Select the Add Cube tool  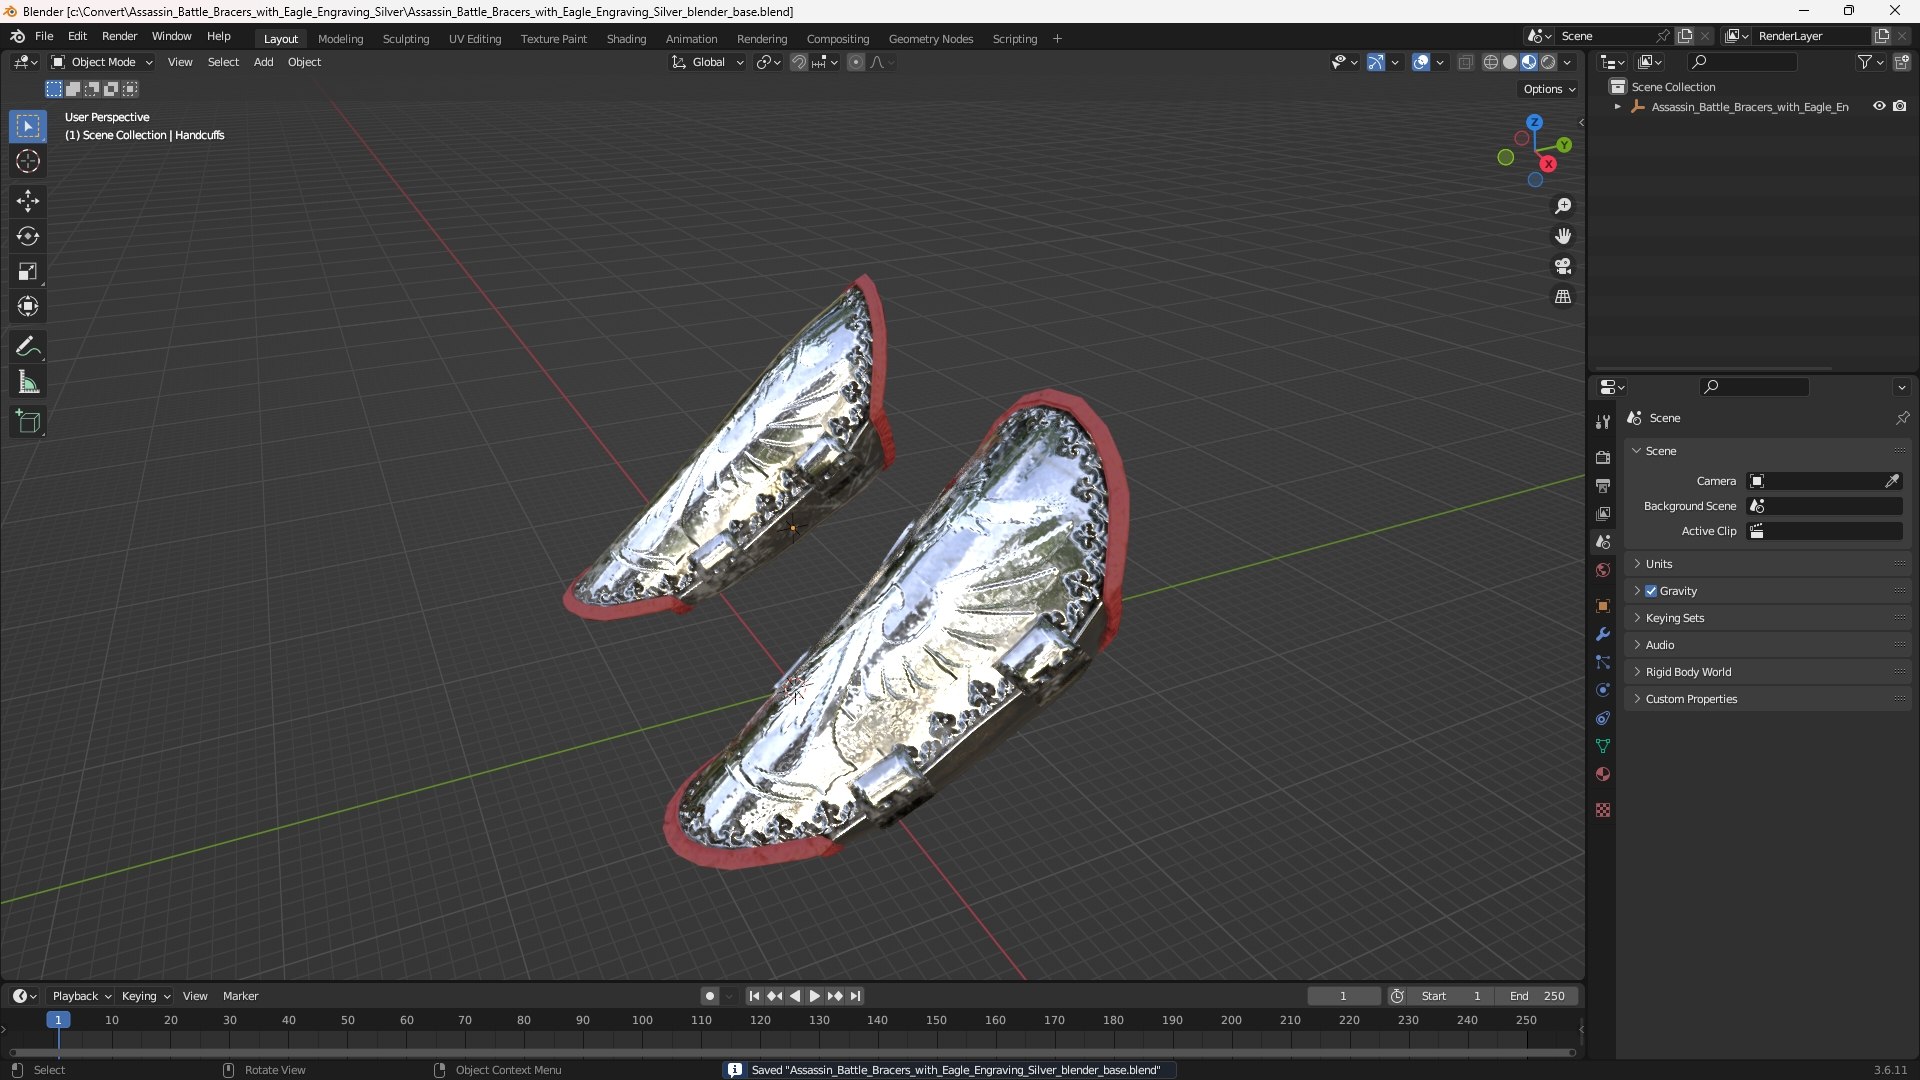pyautogui.click(x=28, y=422)
